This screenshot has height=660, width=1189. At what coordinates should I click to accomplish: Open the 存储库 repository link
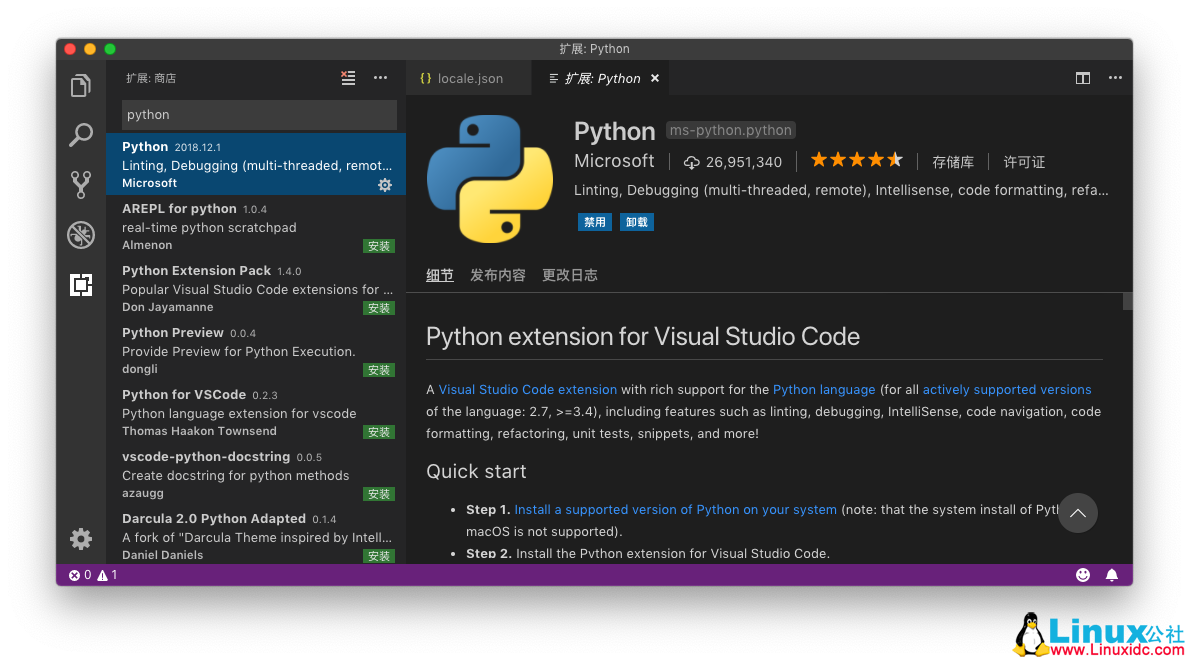click(953, 162)
